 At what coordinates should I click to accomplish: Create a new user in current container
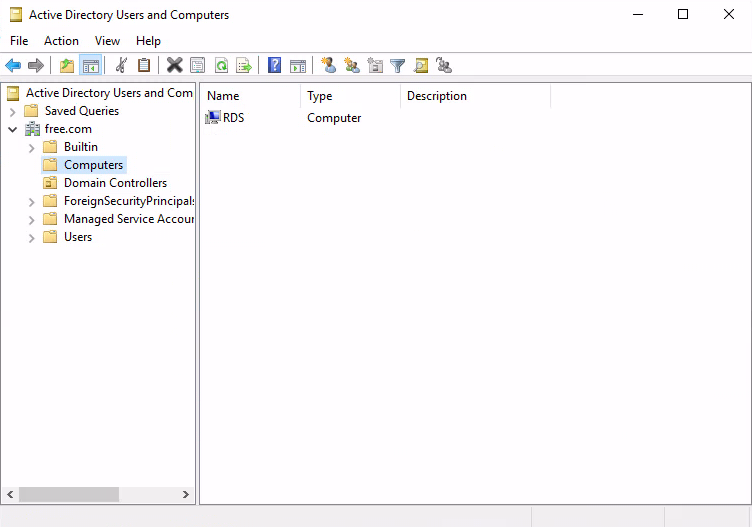329,65
